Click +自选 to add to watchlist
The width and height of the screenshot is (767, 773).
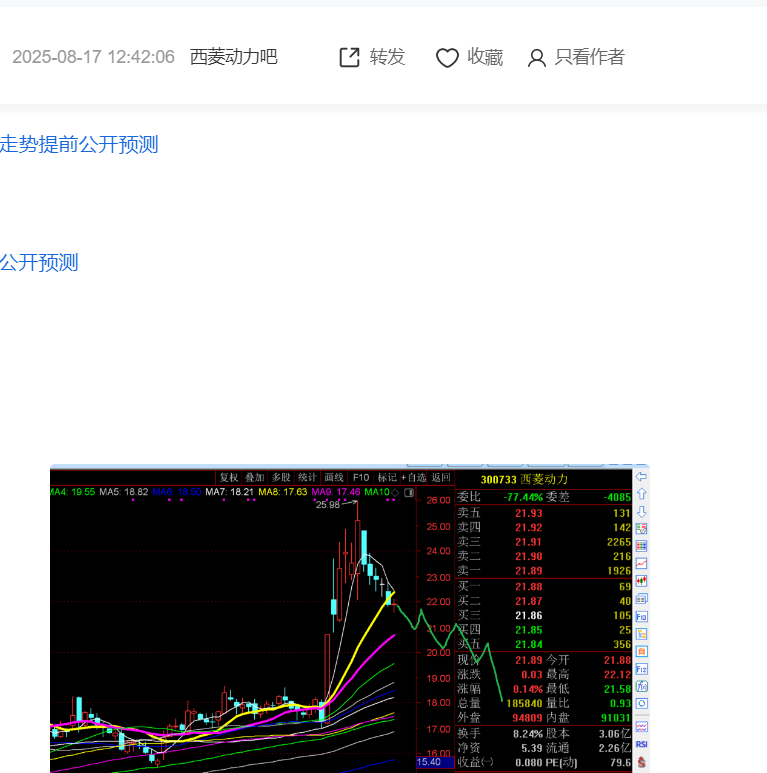point(413,477)
